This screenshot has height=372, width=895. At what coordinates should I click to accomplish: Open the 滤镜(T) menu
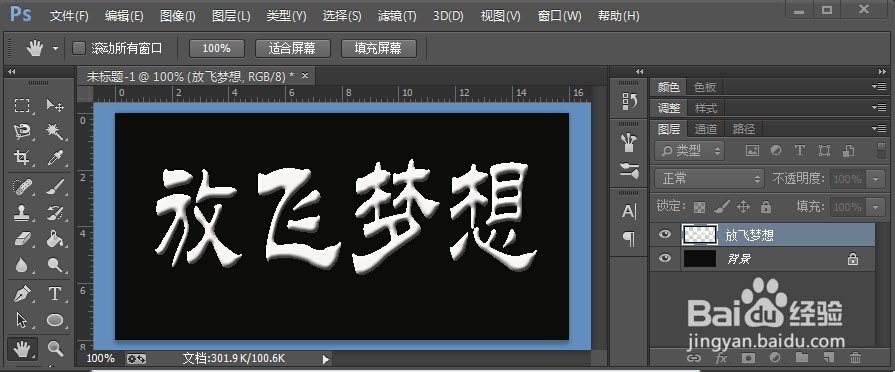pos(397,16)
